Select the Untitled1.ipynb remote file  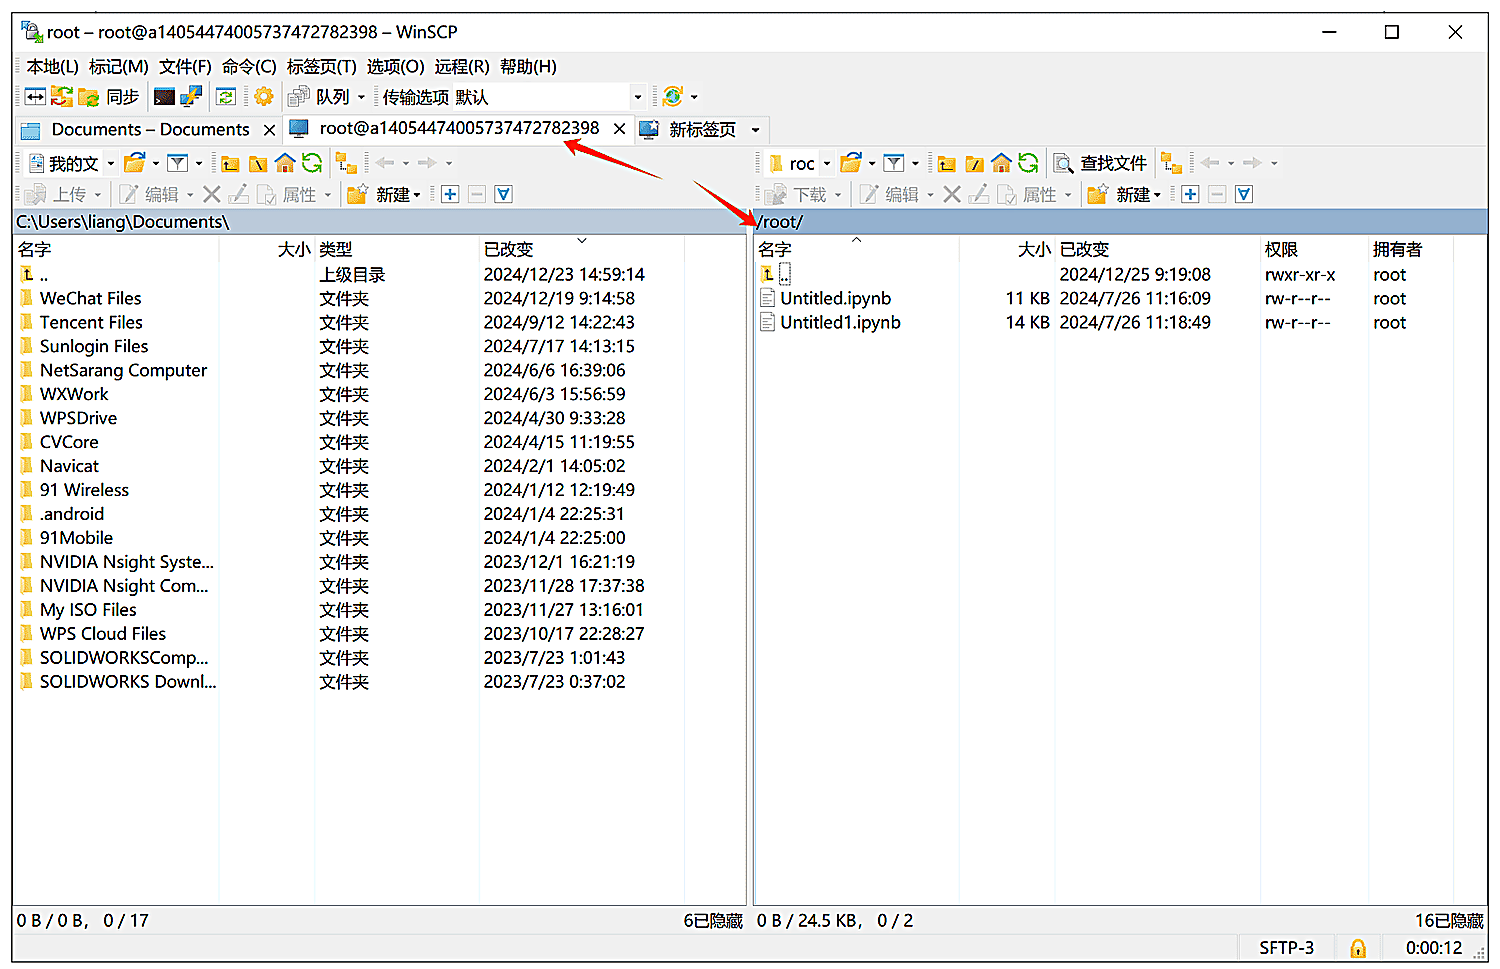click(840, 322)
